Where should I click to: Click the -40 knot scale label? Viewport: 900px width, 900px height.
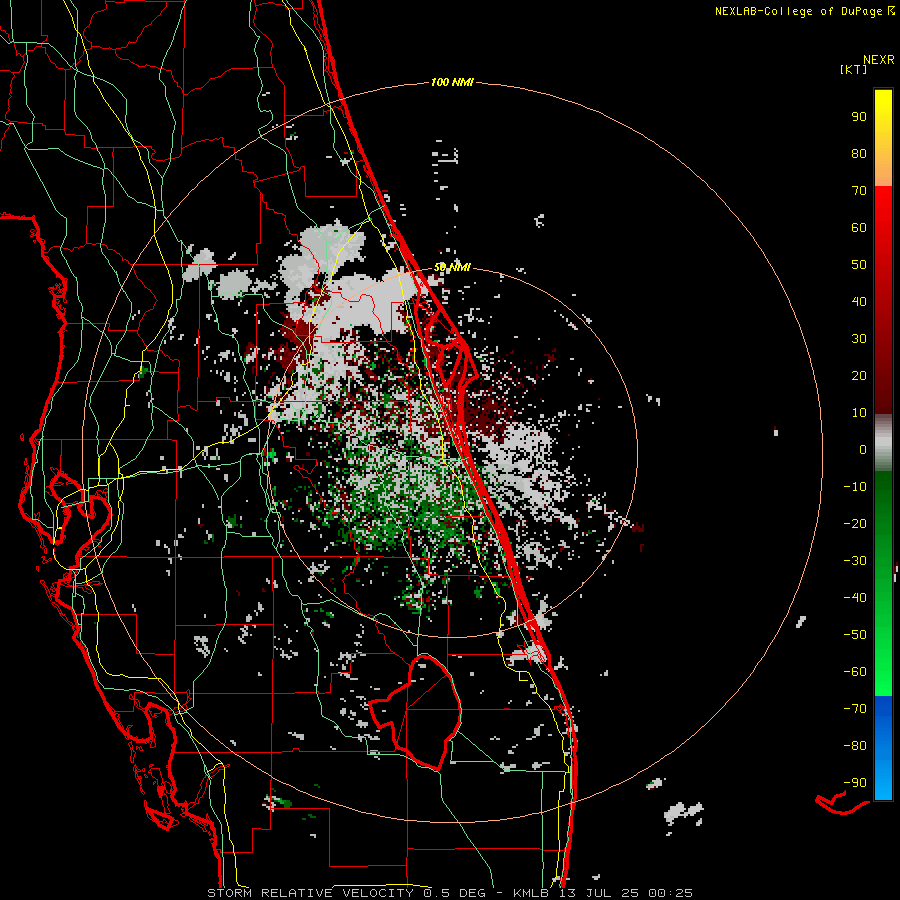[x=855, y=598]
